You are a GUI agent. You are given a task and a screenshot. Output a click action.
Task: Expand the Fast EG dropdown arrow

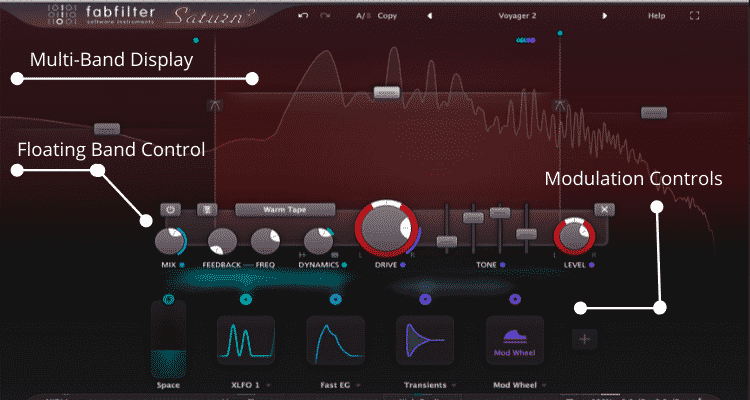coord(359,385)
